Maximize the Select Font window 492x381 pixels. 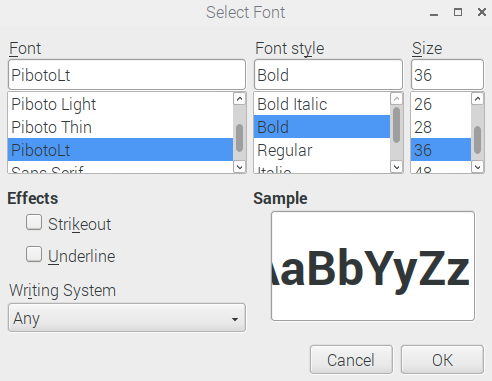[458, 12]
